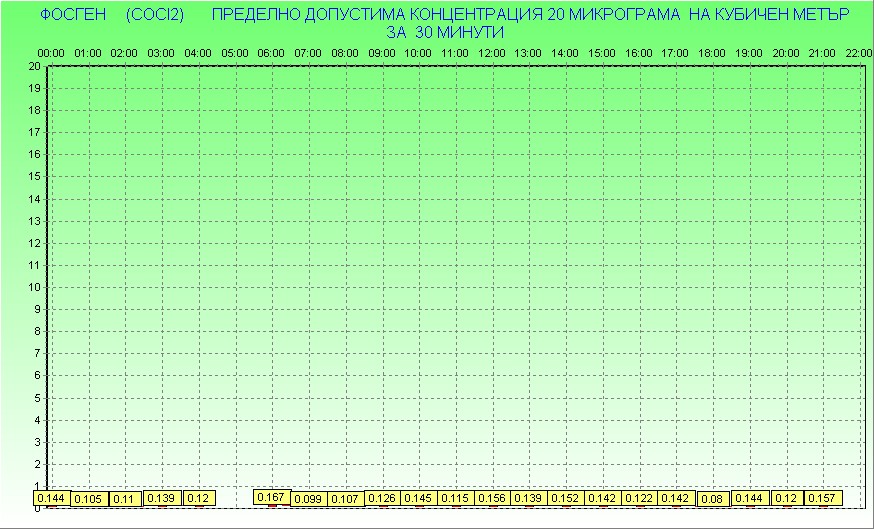Select the 0.08 value label

coord(712,498)
